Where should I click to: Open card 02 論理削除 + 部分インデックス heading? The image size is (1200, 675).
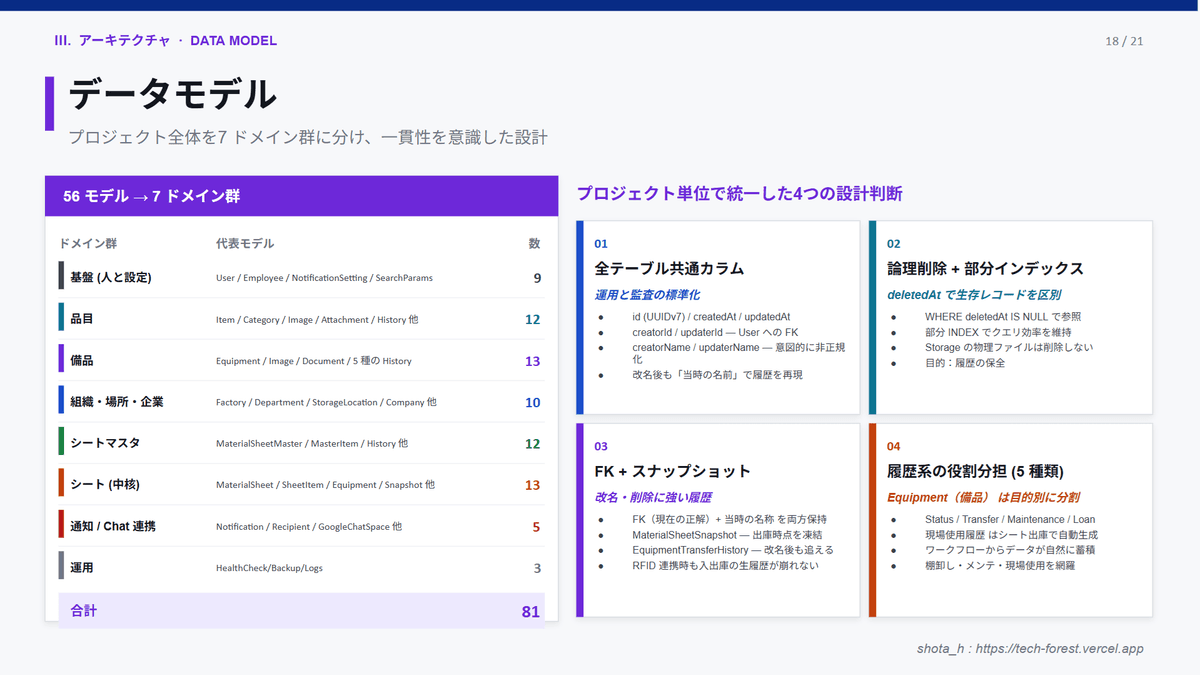[x=985, y=269]
